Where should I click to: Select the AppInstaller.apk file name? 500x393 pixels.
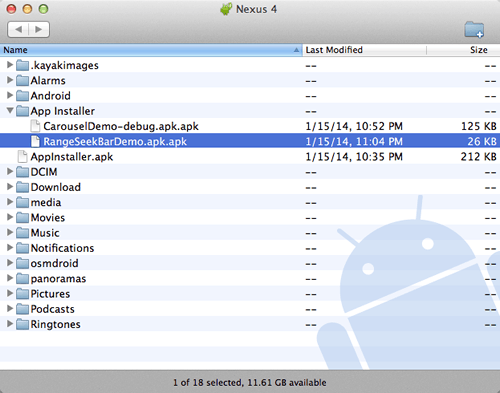[72, 157]
